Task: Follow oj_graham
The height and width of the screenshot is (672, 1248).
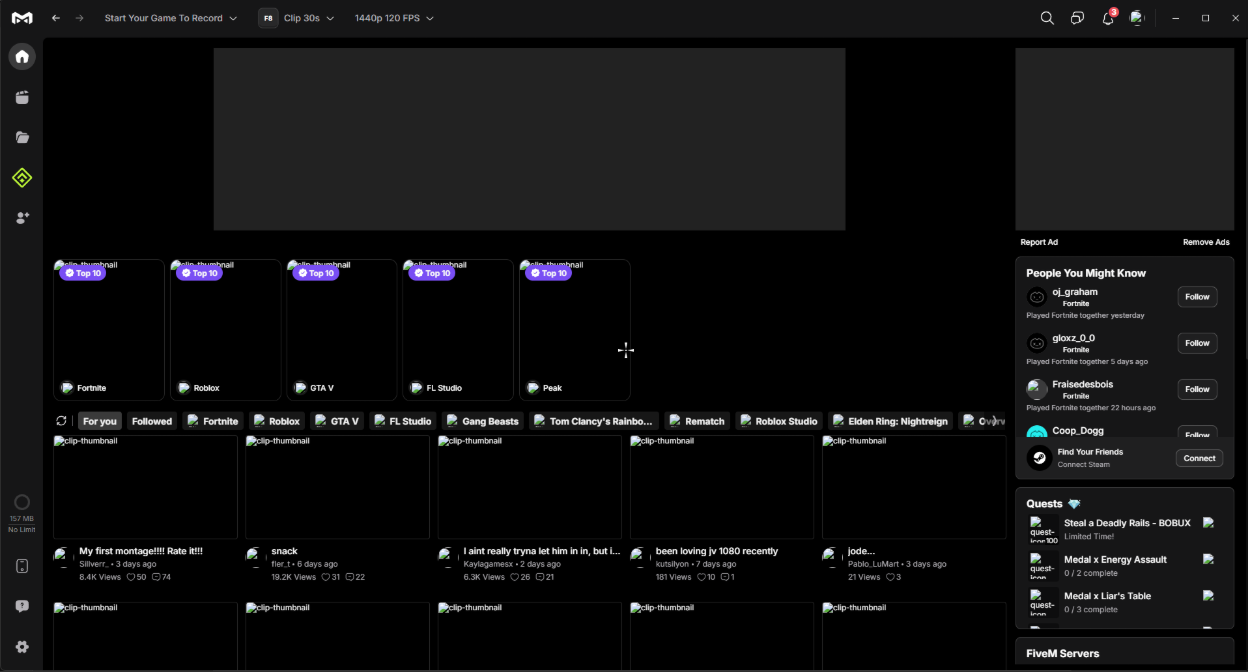Action: [x=1197, y=297]
